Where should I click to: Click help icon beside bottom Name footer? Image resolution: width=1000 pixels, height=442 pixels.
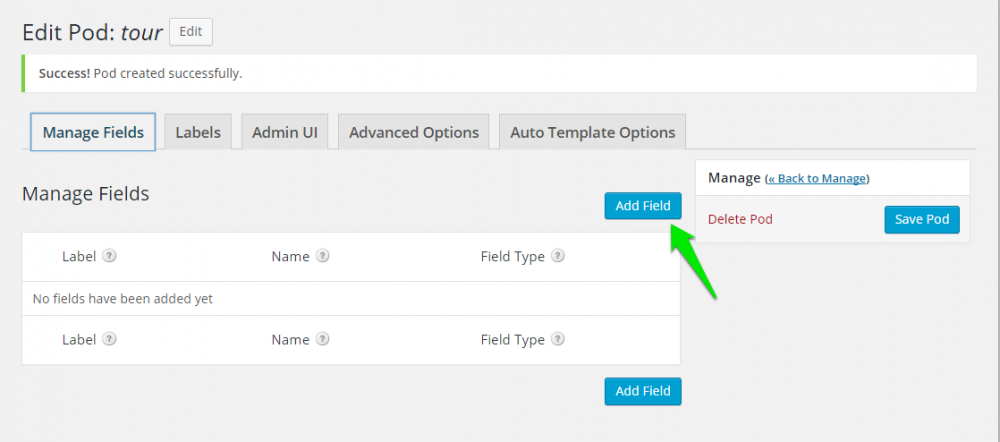323,339
